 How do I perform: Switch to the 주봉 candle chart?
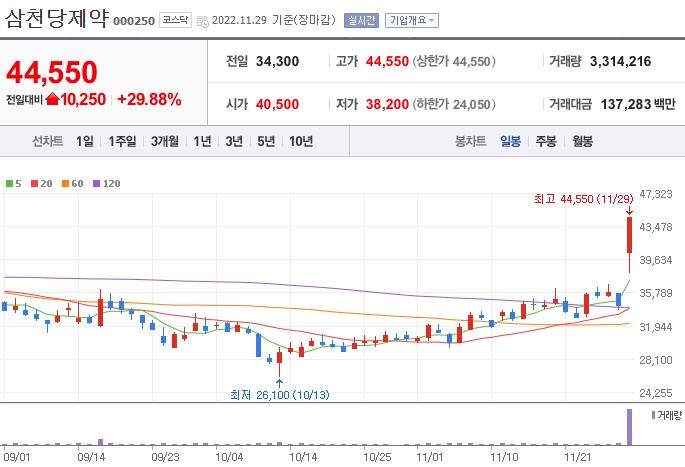pyautogui.click(x=546, y=141)
